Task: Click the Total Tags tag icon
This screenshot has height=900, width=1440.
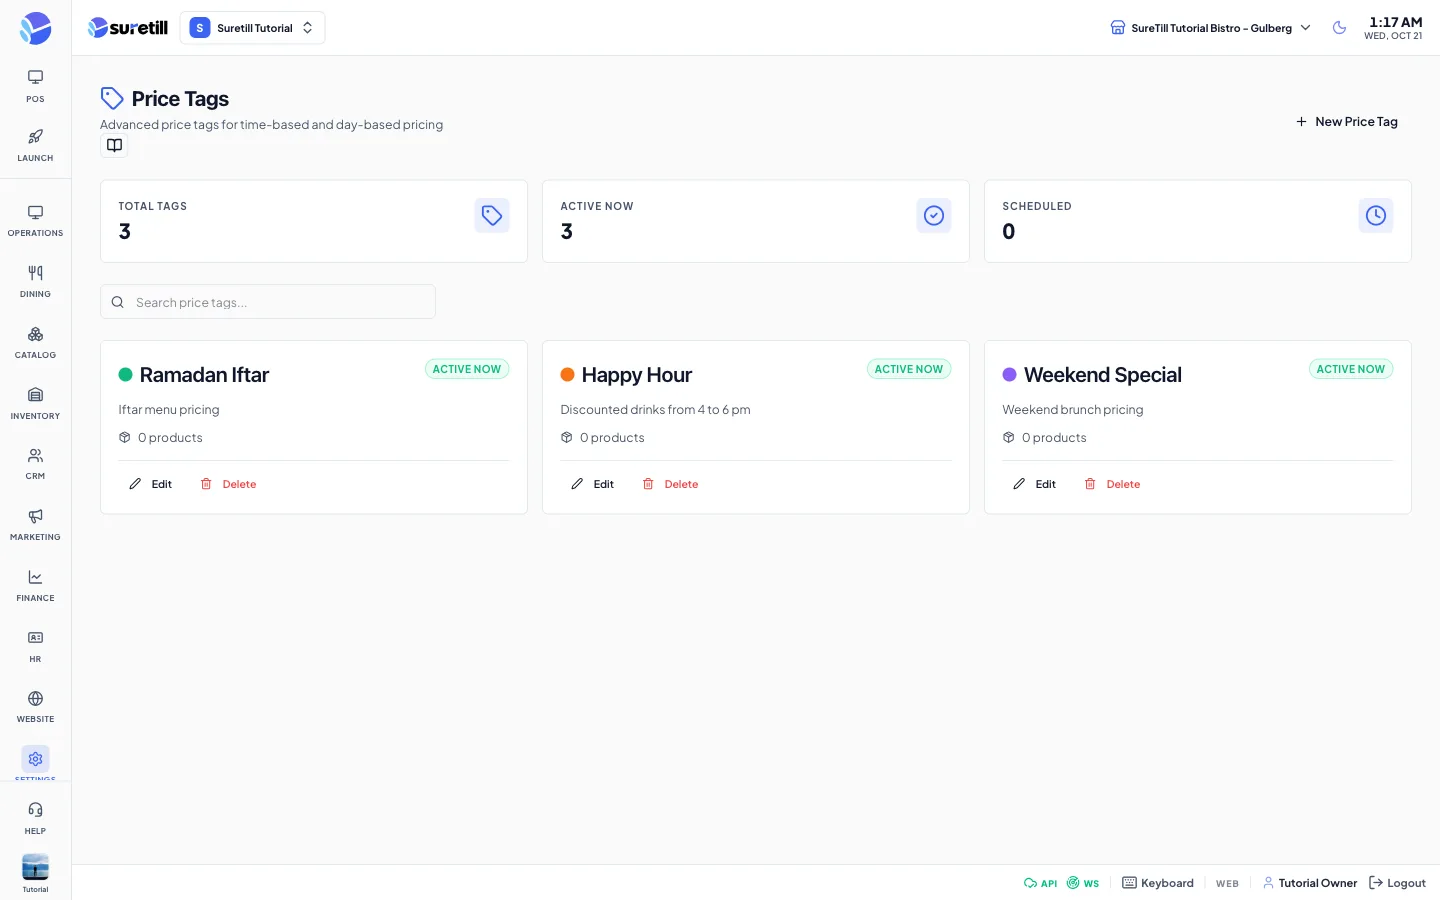Action: 492,215
